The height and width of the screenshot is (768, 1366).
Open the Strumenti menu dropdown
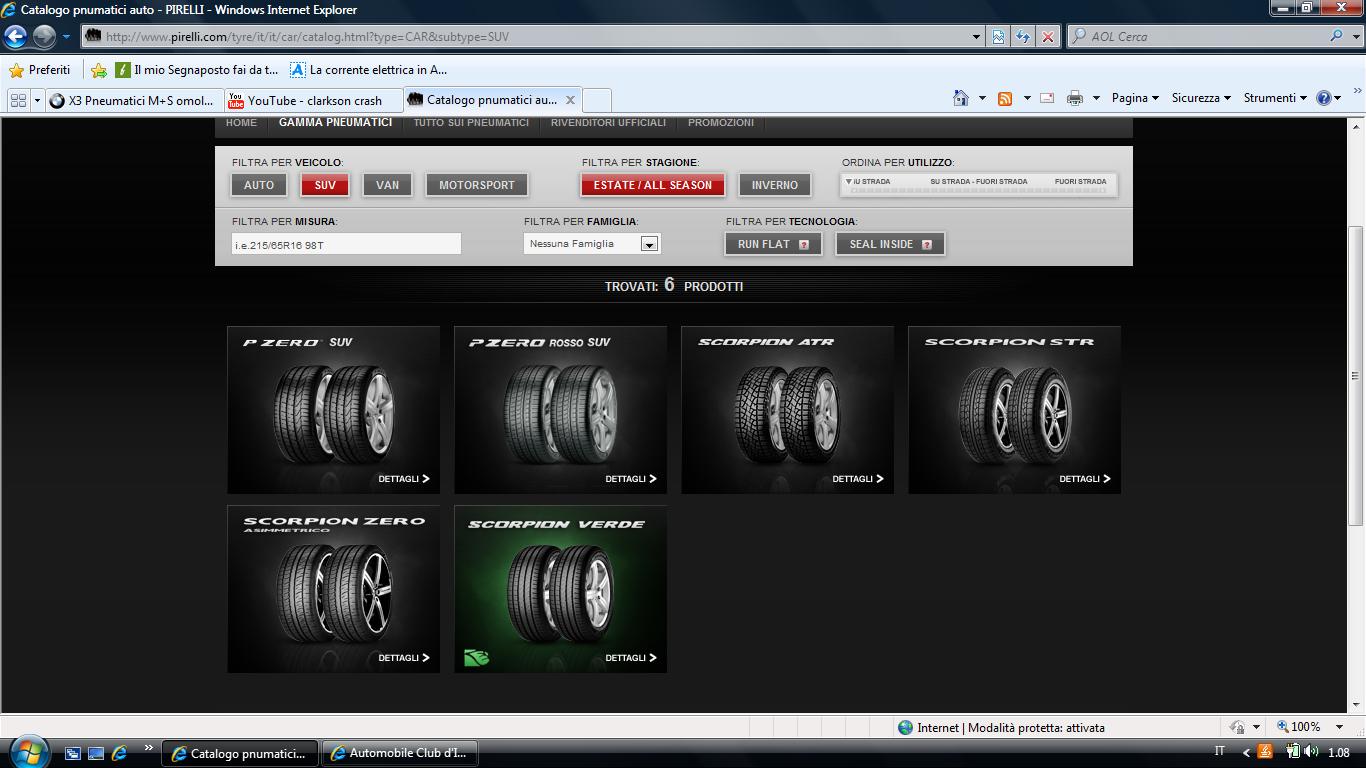click(x=1274, y=98)
